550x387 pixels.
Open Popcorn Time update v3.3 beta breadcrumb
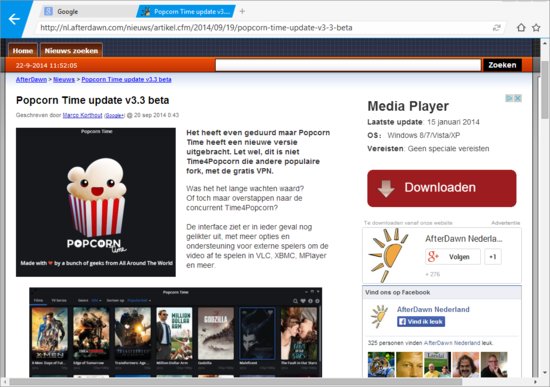[x=126, y=80]
